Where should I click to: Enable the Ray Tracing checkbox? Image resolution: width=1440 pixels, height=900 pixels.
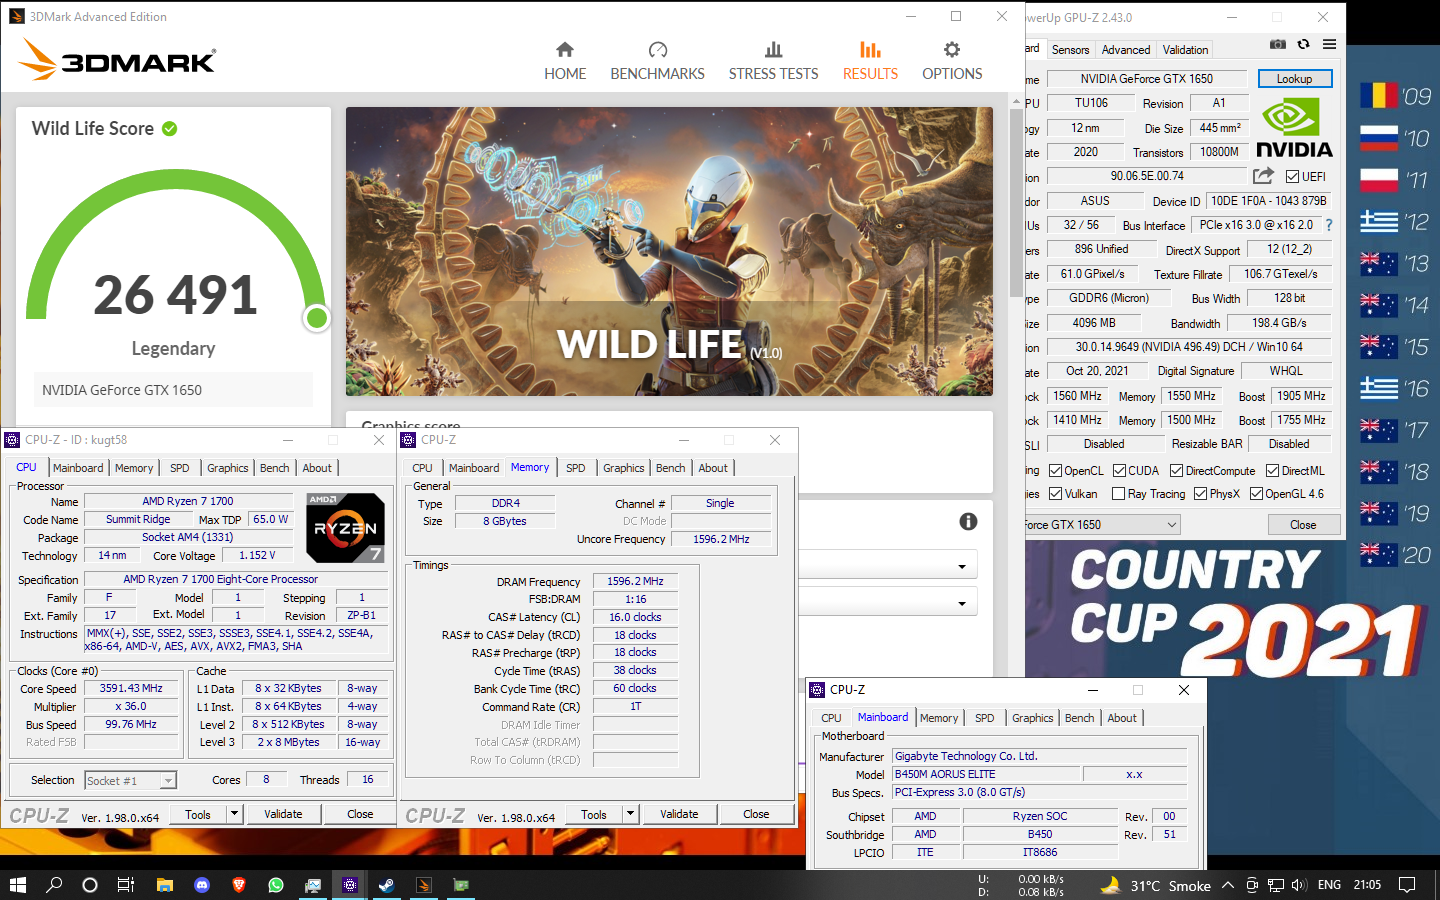coord(1118,494)
